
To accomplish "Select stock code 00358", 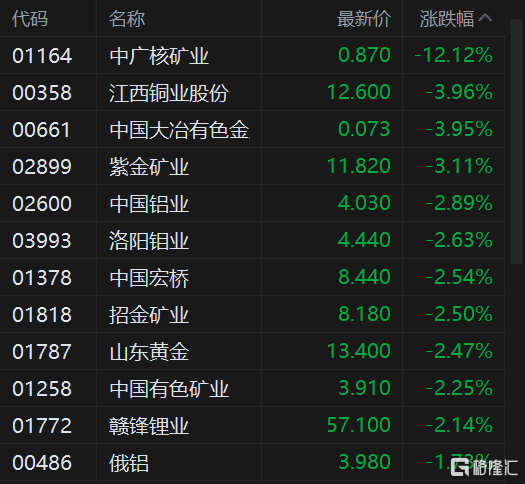I will [42, 92].
